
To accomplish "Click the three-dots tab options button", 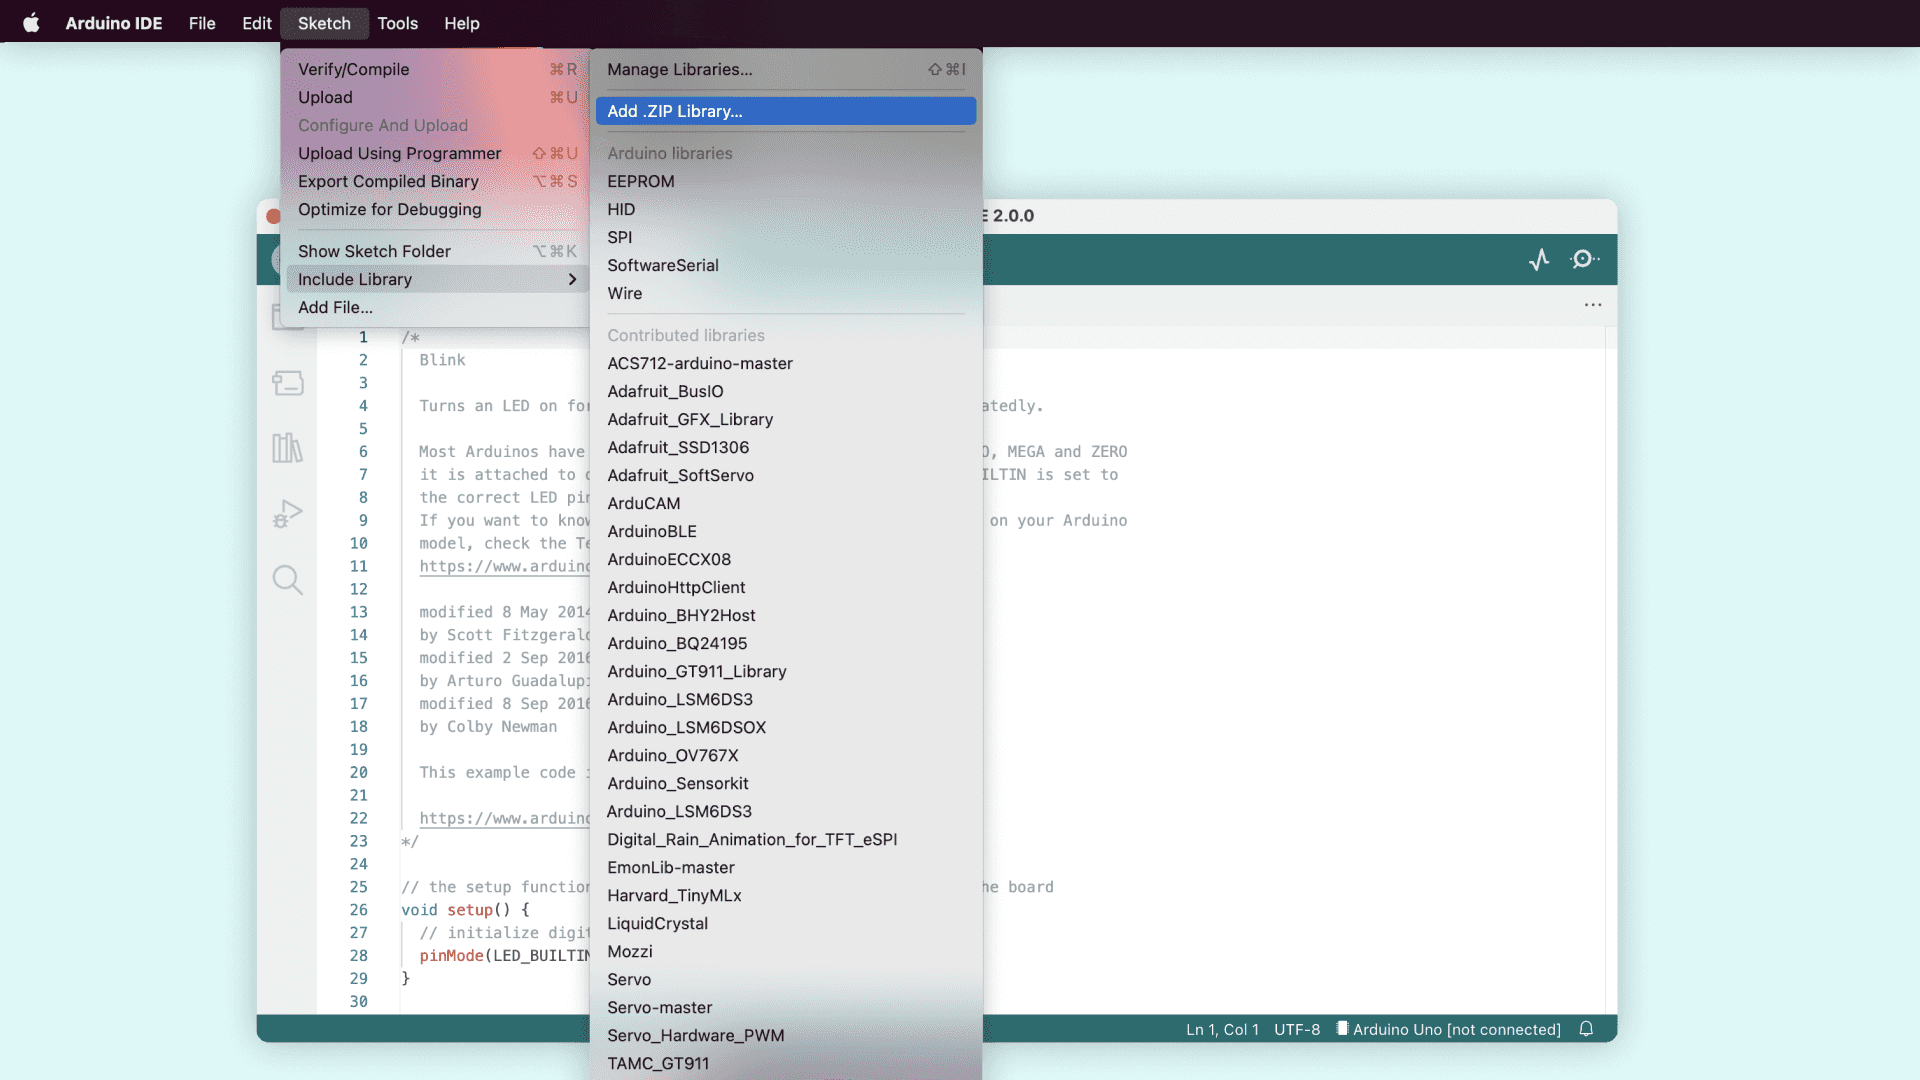I will pyautogui.click(x=1593, y=305).
